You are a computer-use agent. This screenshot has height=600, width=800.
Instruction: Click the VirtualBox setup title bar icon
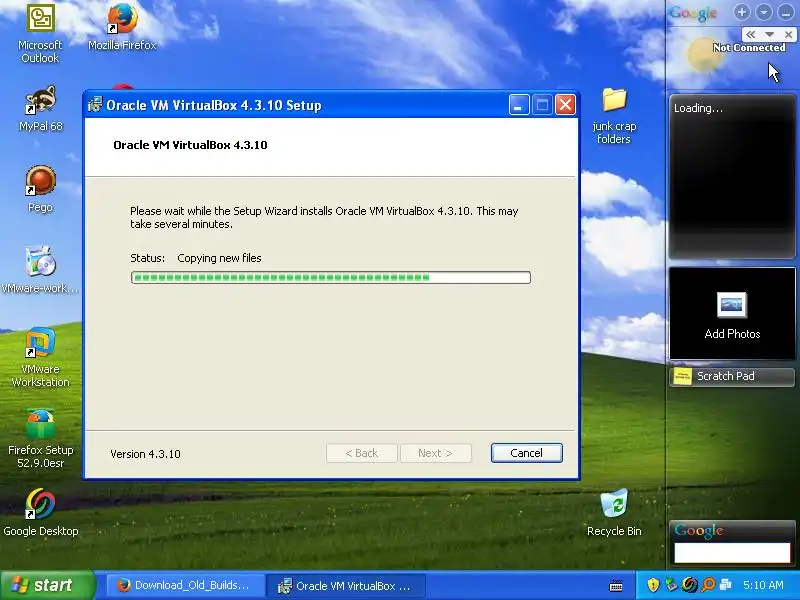coord(95,105)
